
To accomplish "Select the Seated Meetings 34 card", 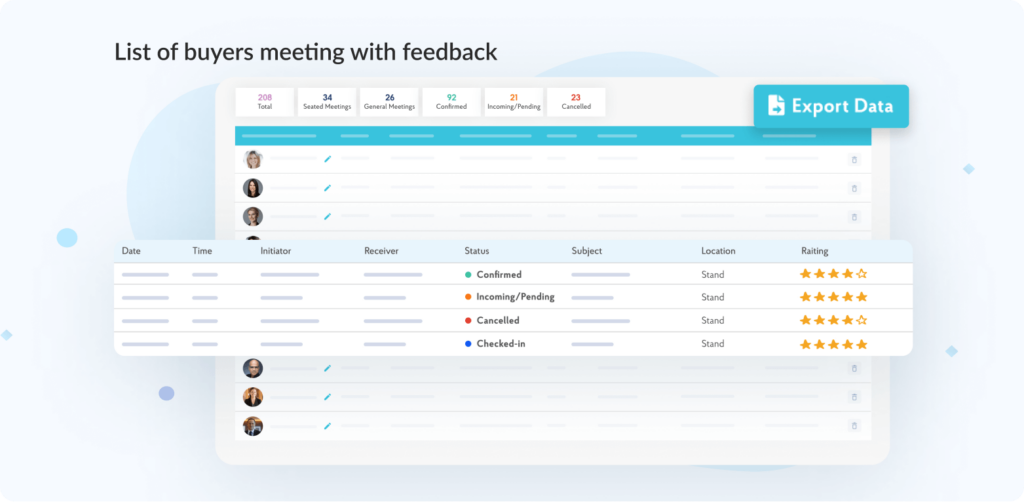I will [x=327, y=102].
